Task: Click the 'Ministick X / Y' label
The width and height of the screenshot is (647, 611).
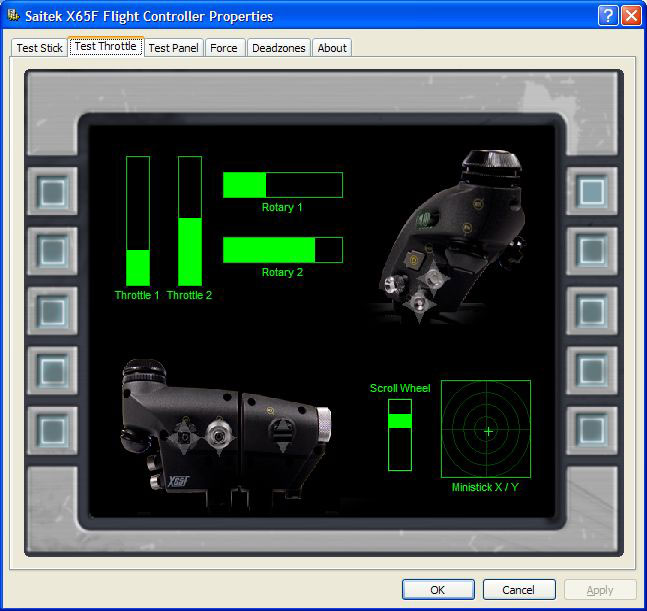Action: 485,487
